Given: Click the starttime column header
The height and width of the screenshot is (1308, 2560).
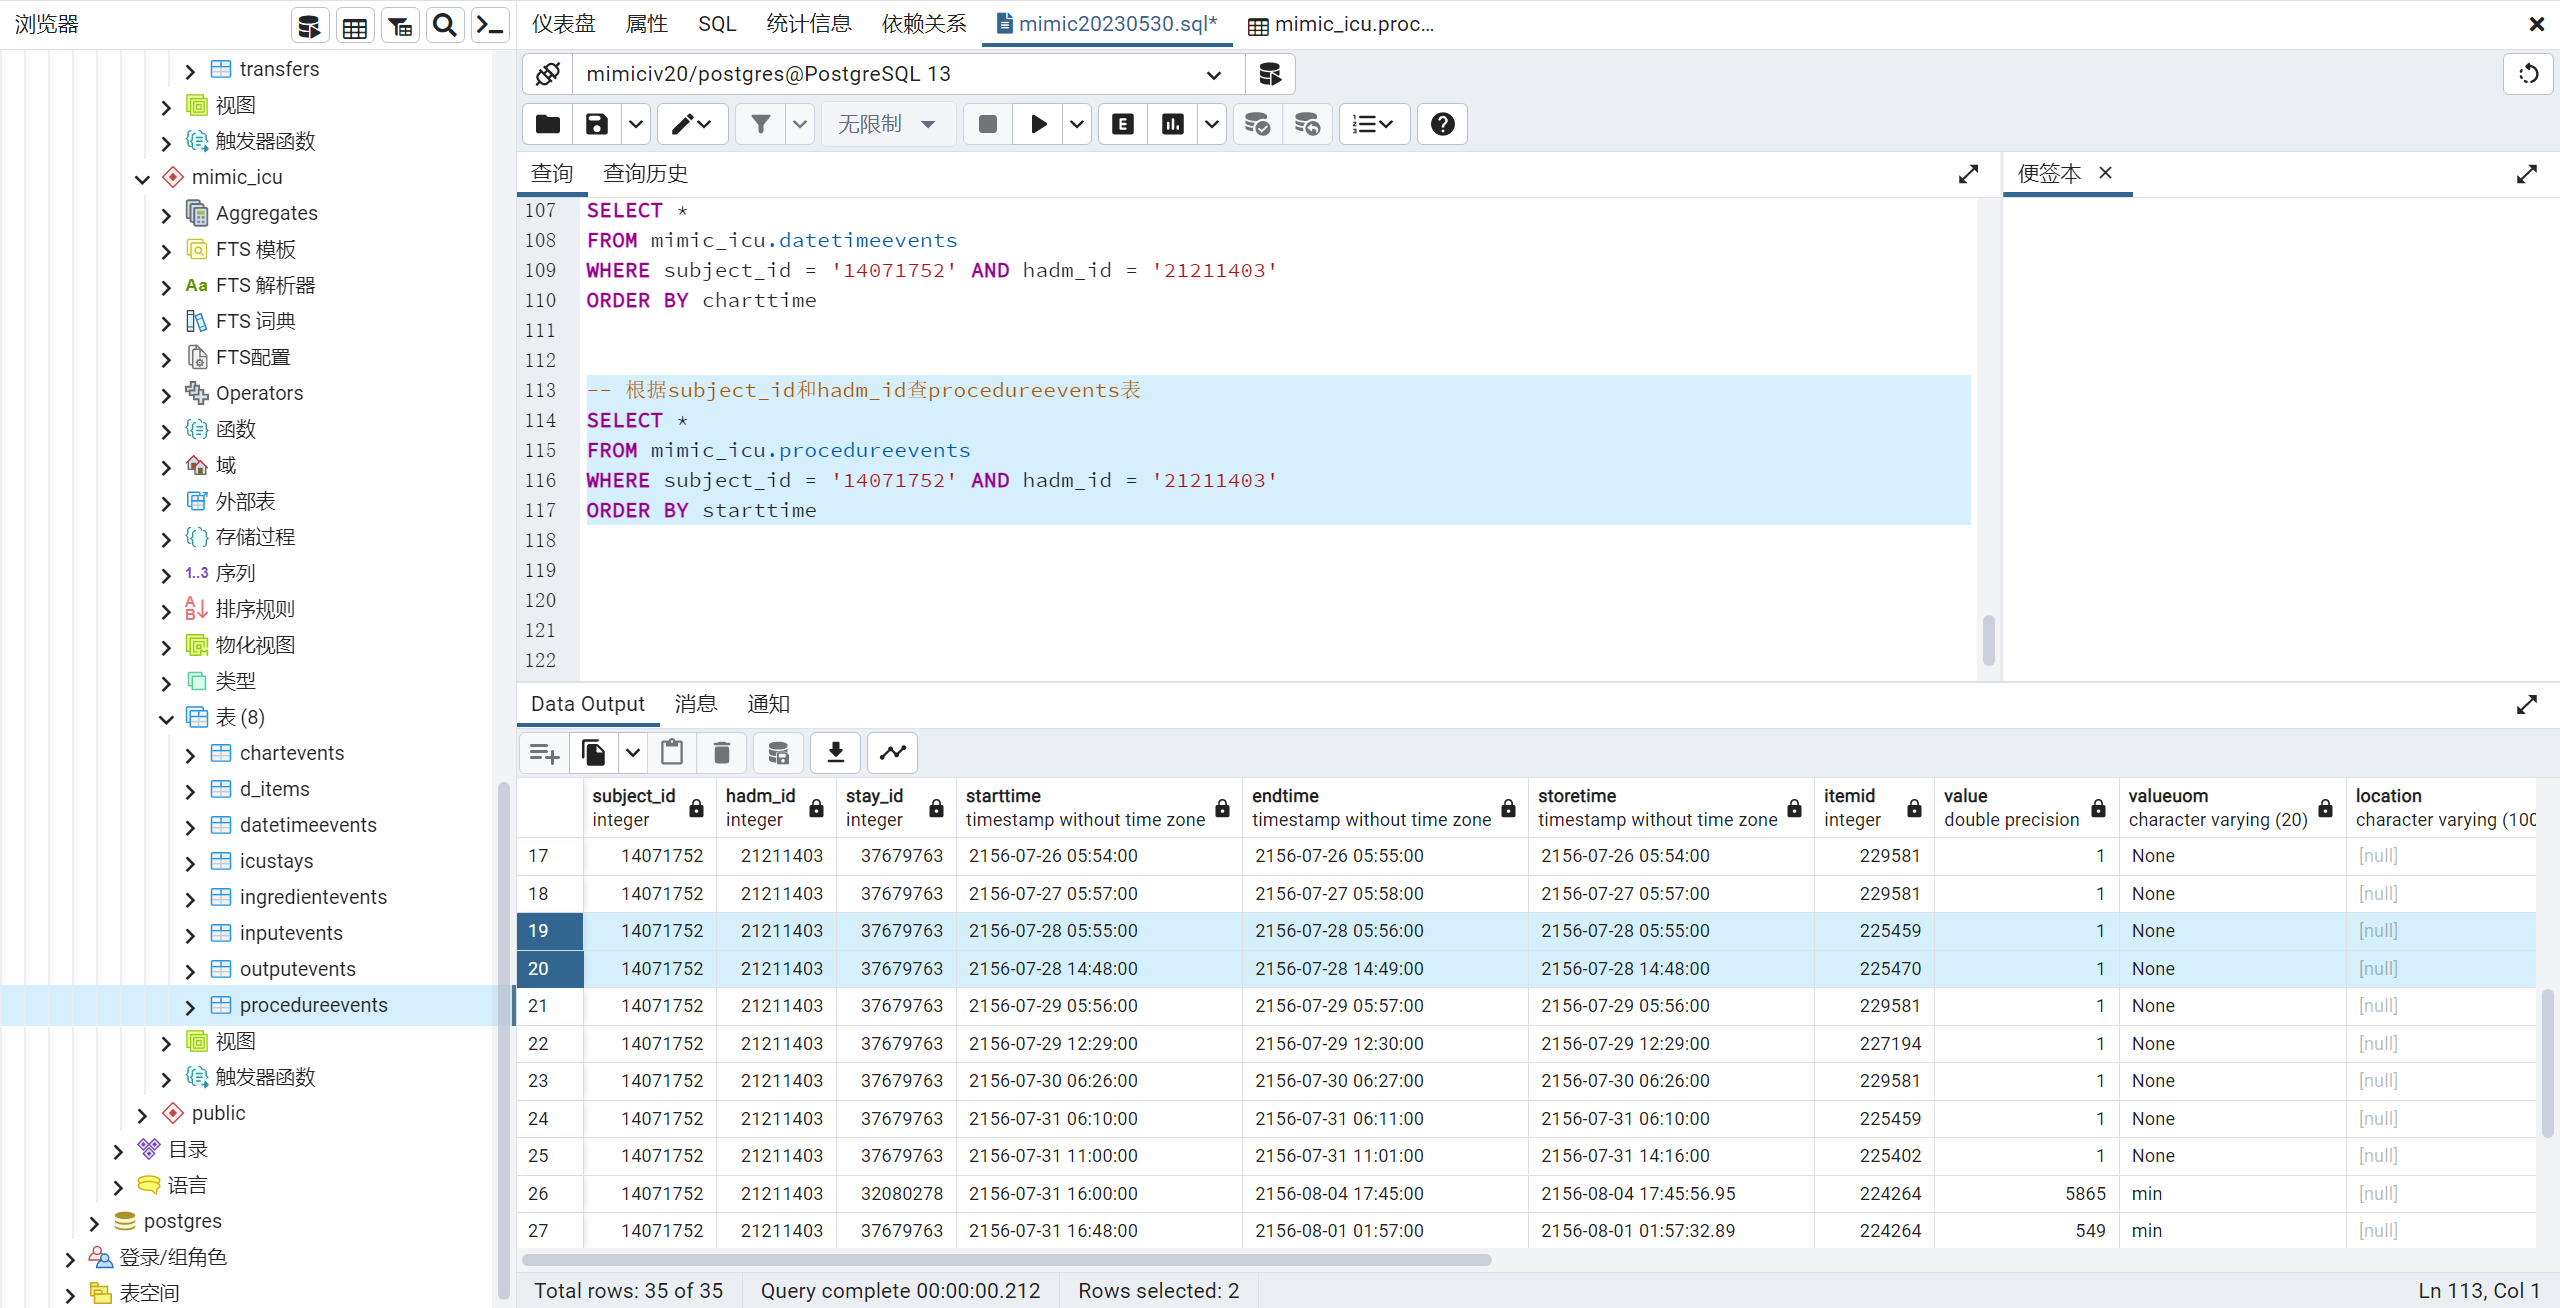Looking at the screenshot, I should [1098, 808].
